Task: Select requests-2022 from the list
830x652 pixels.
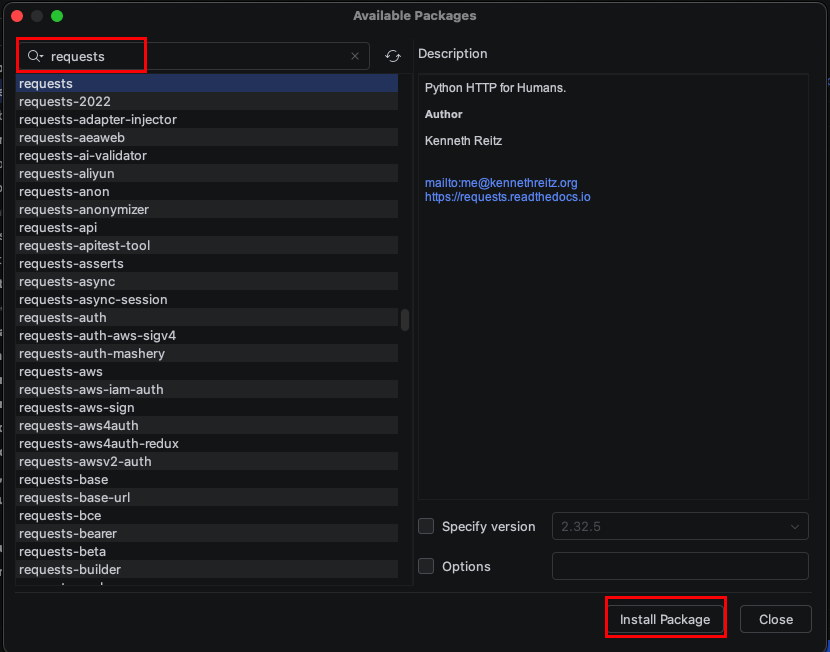Action: tap(65, 102)
